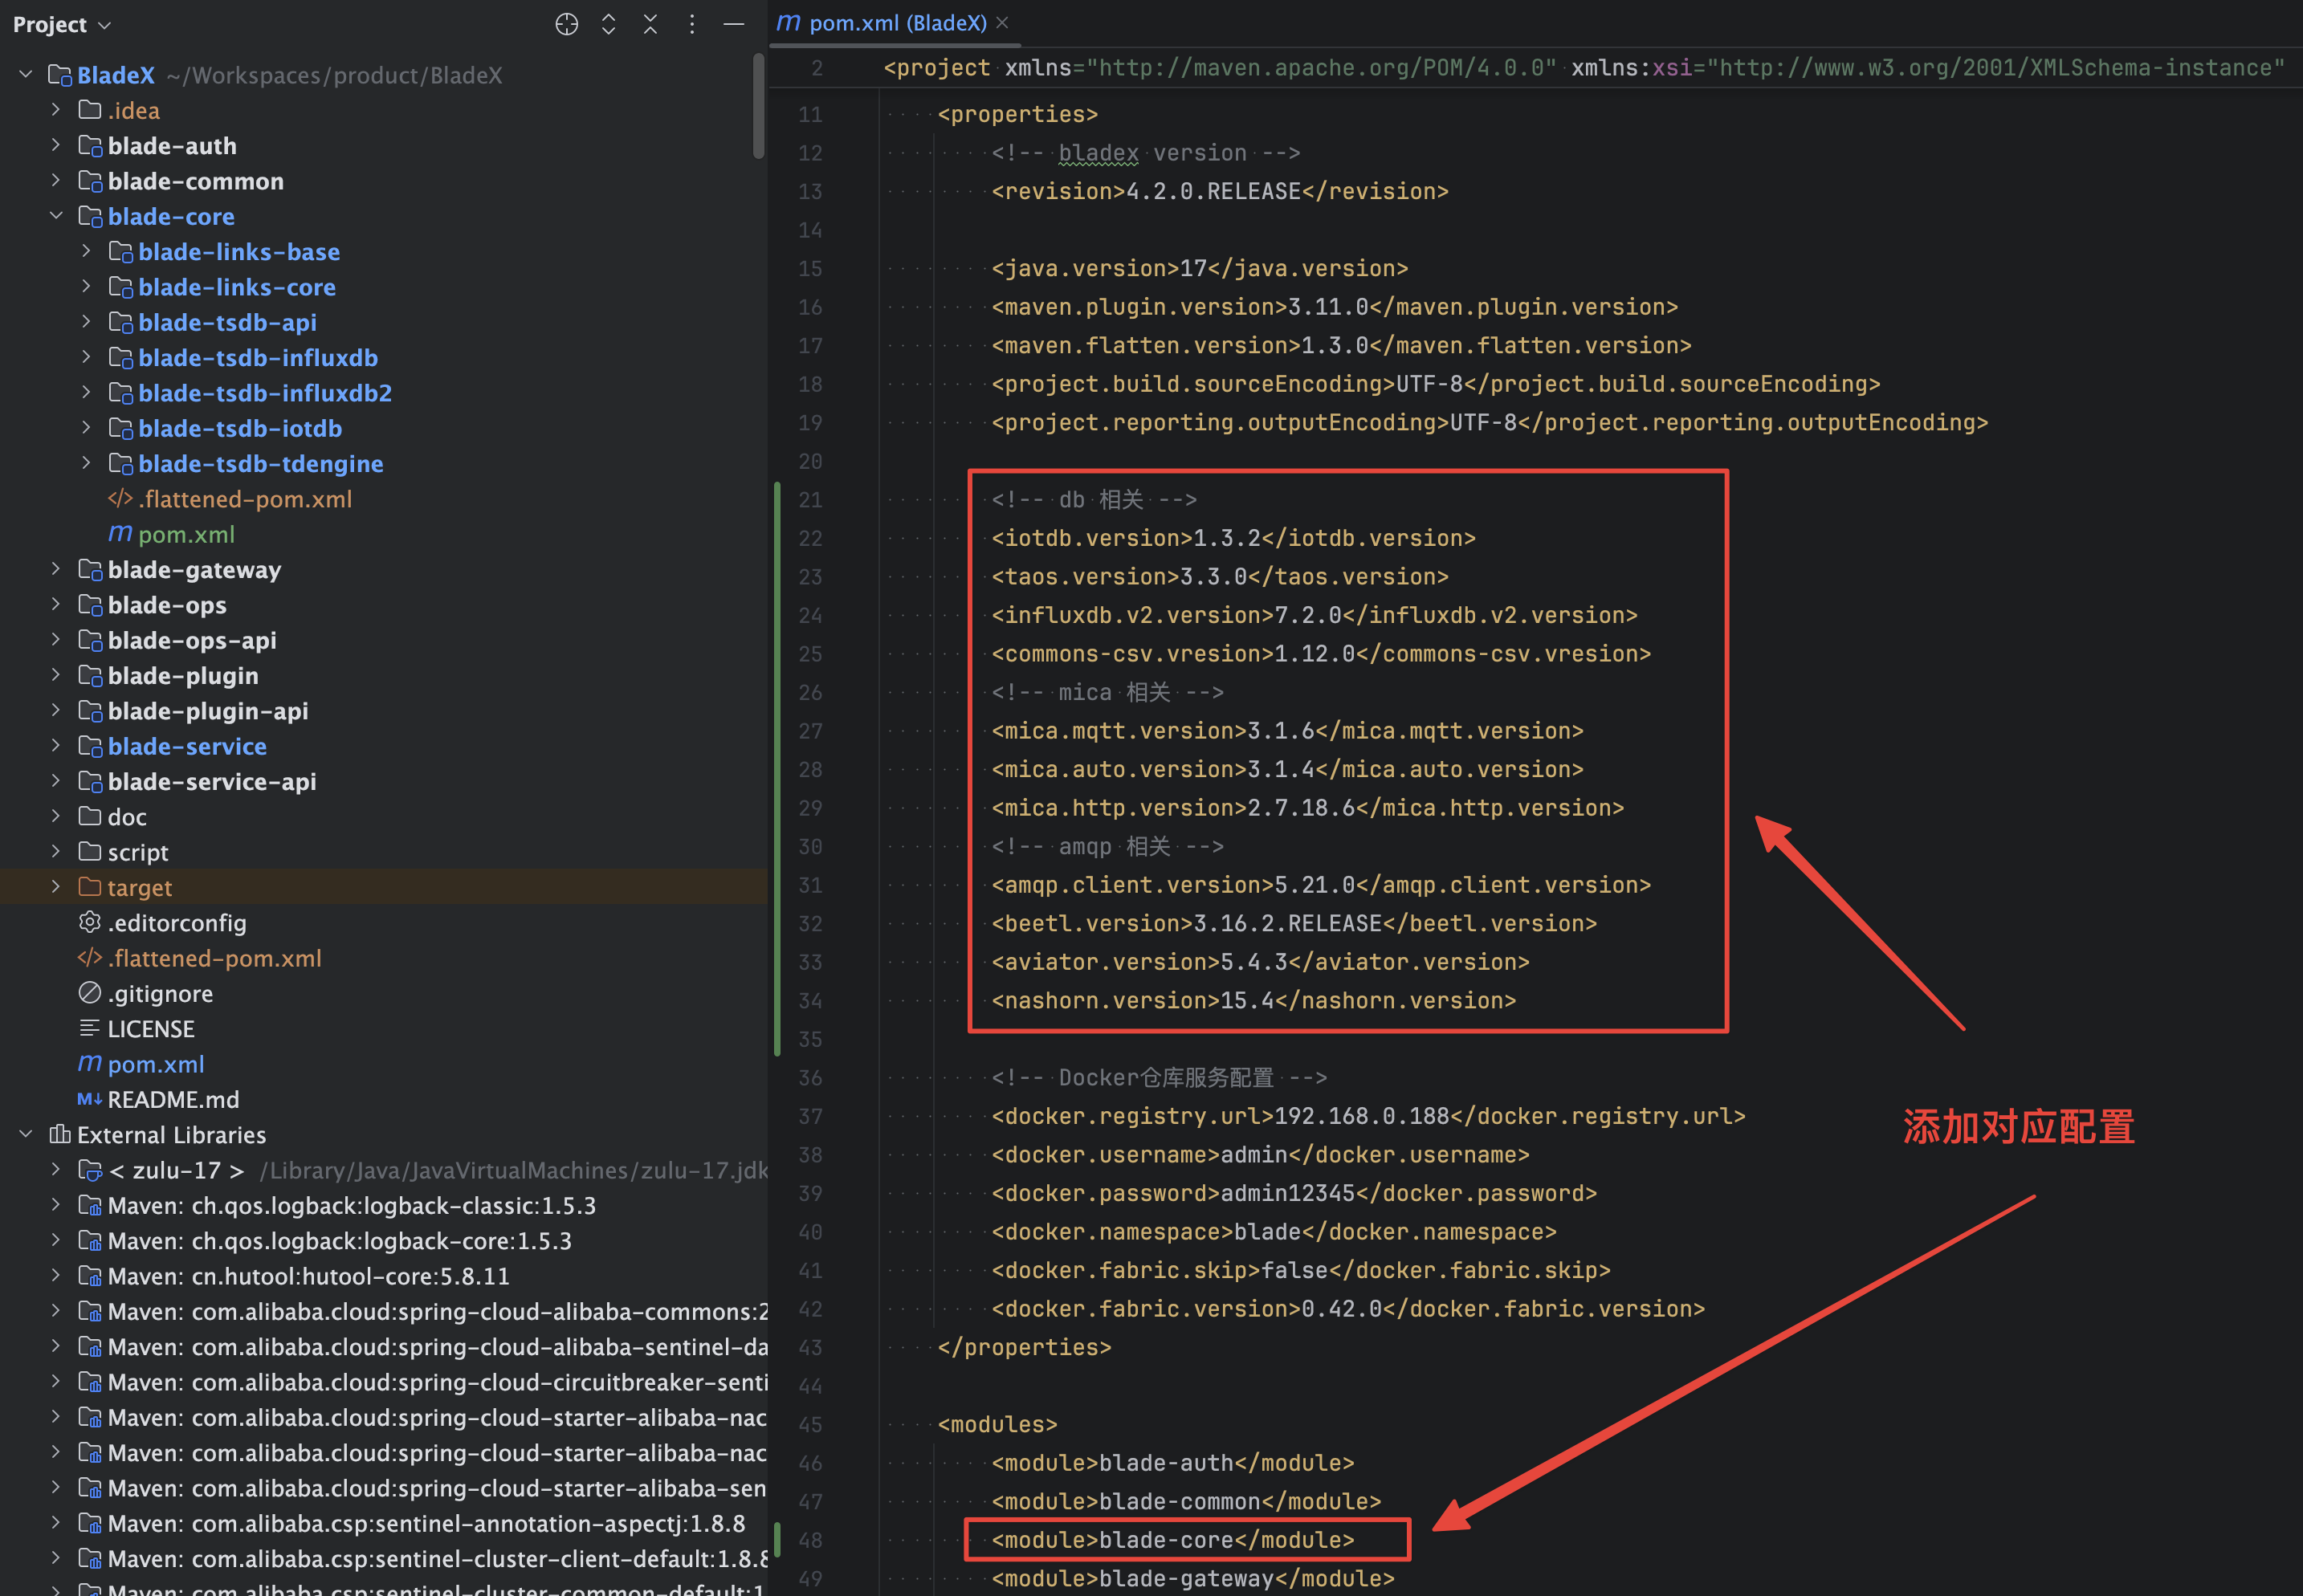This screenshot has width=2303, height=1596.
Task: Expand the blade-tsdb-influxdb2 module
Action: point(86,393)
